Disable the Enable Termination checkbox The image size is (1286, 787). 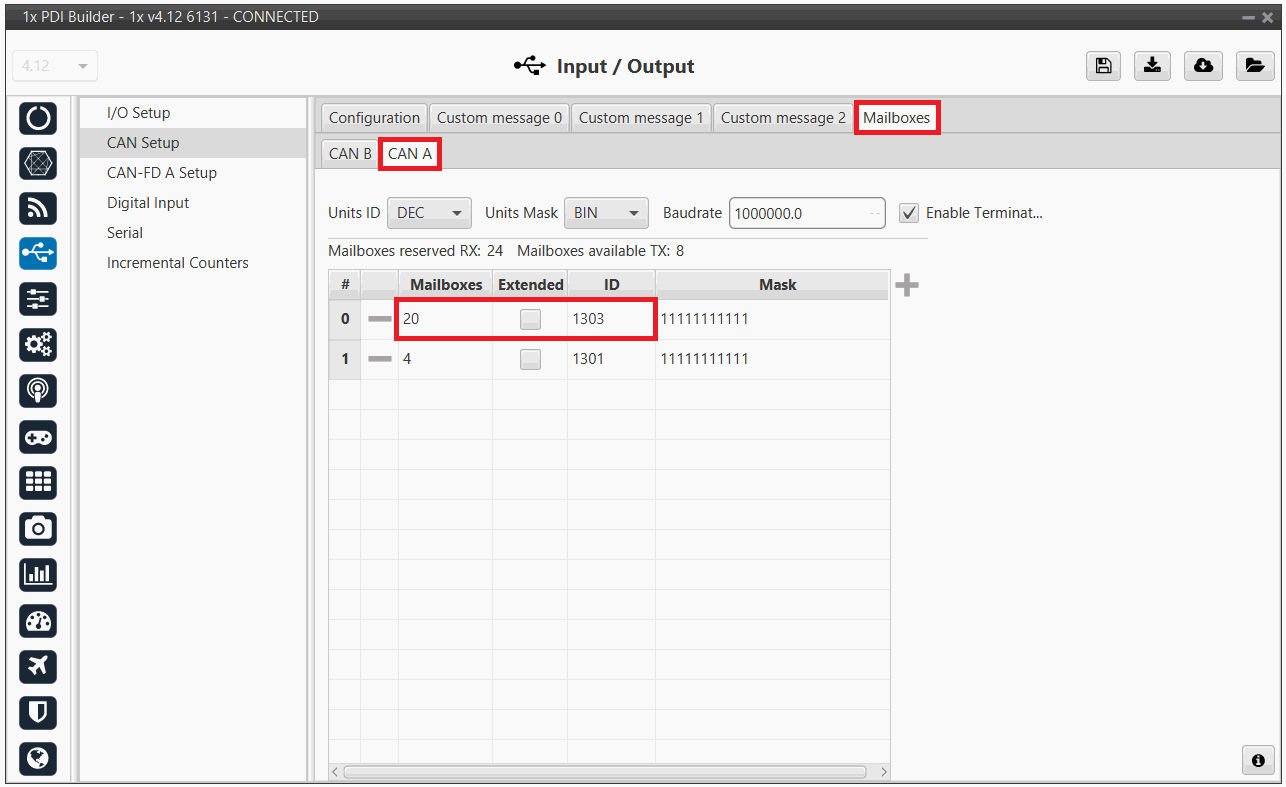(x=909, y=213)
